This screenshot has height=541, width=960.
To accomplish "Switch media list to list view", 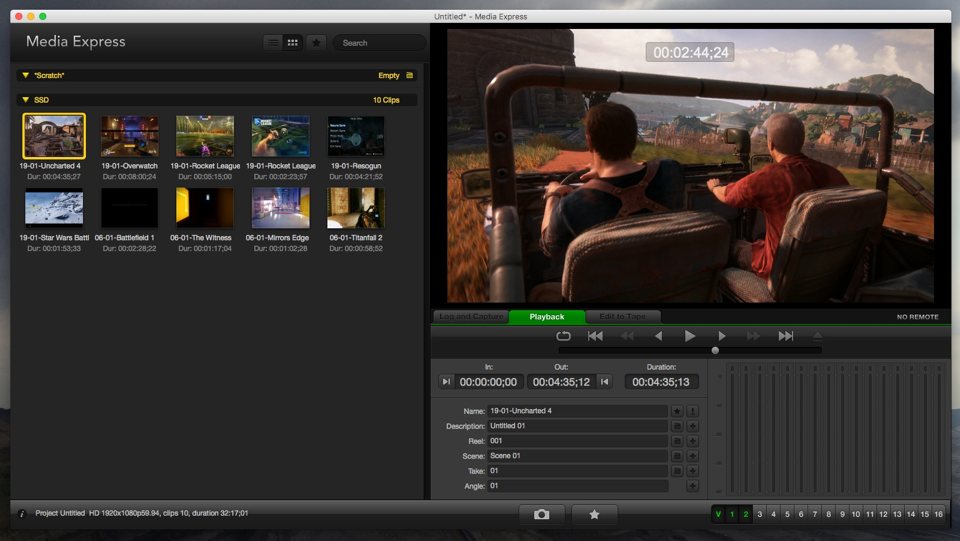I will click(273, 43).
